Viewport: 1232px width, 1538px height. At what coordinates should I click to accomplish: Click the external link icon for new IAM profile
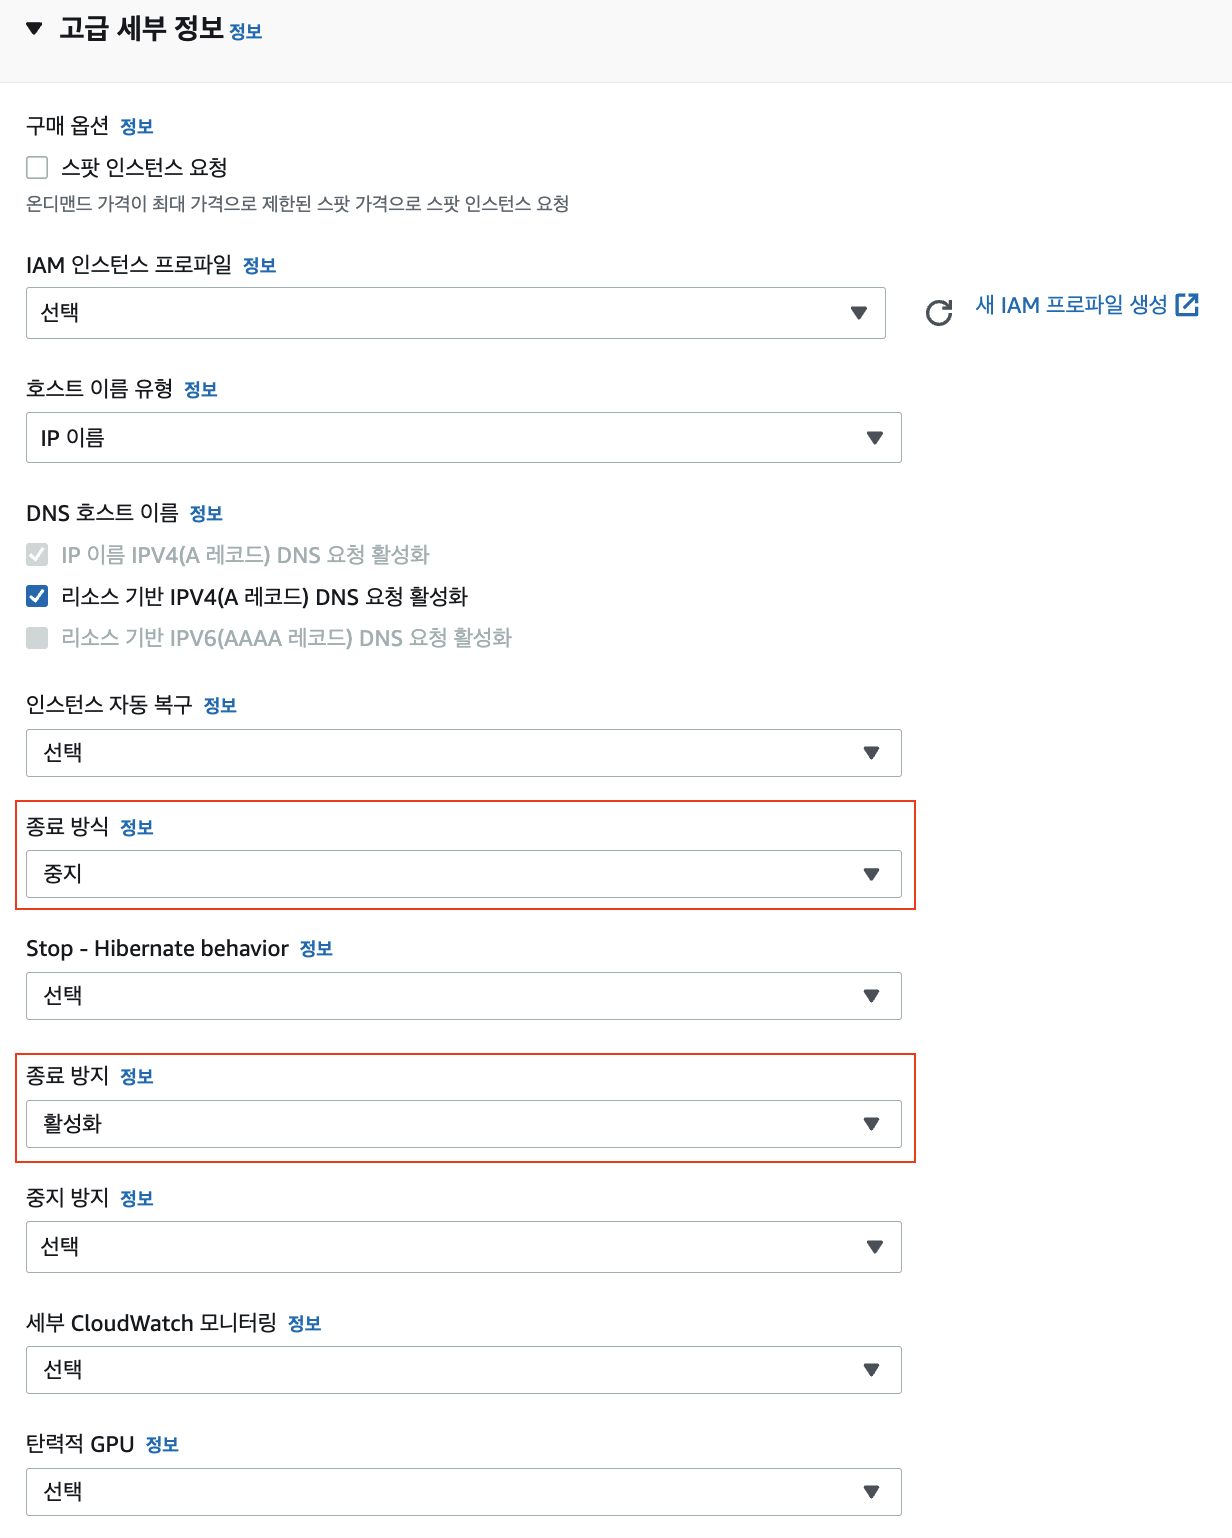[x=1187, y=305]
